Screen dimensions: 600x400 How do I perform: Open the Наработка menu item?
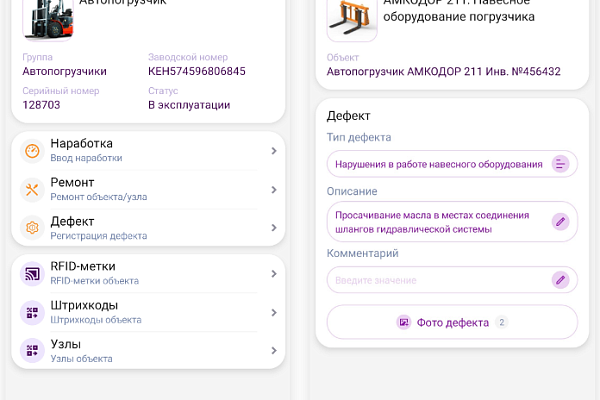click(x=148, y=151)
